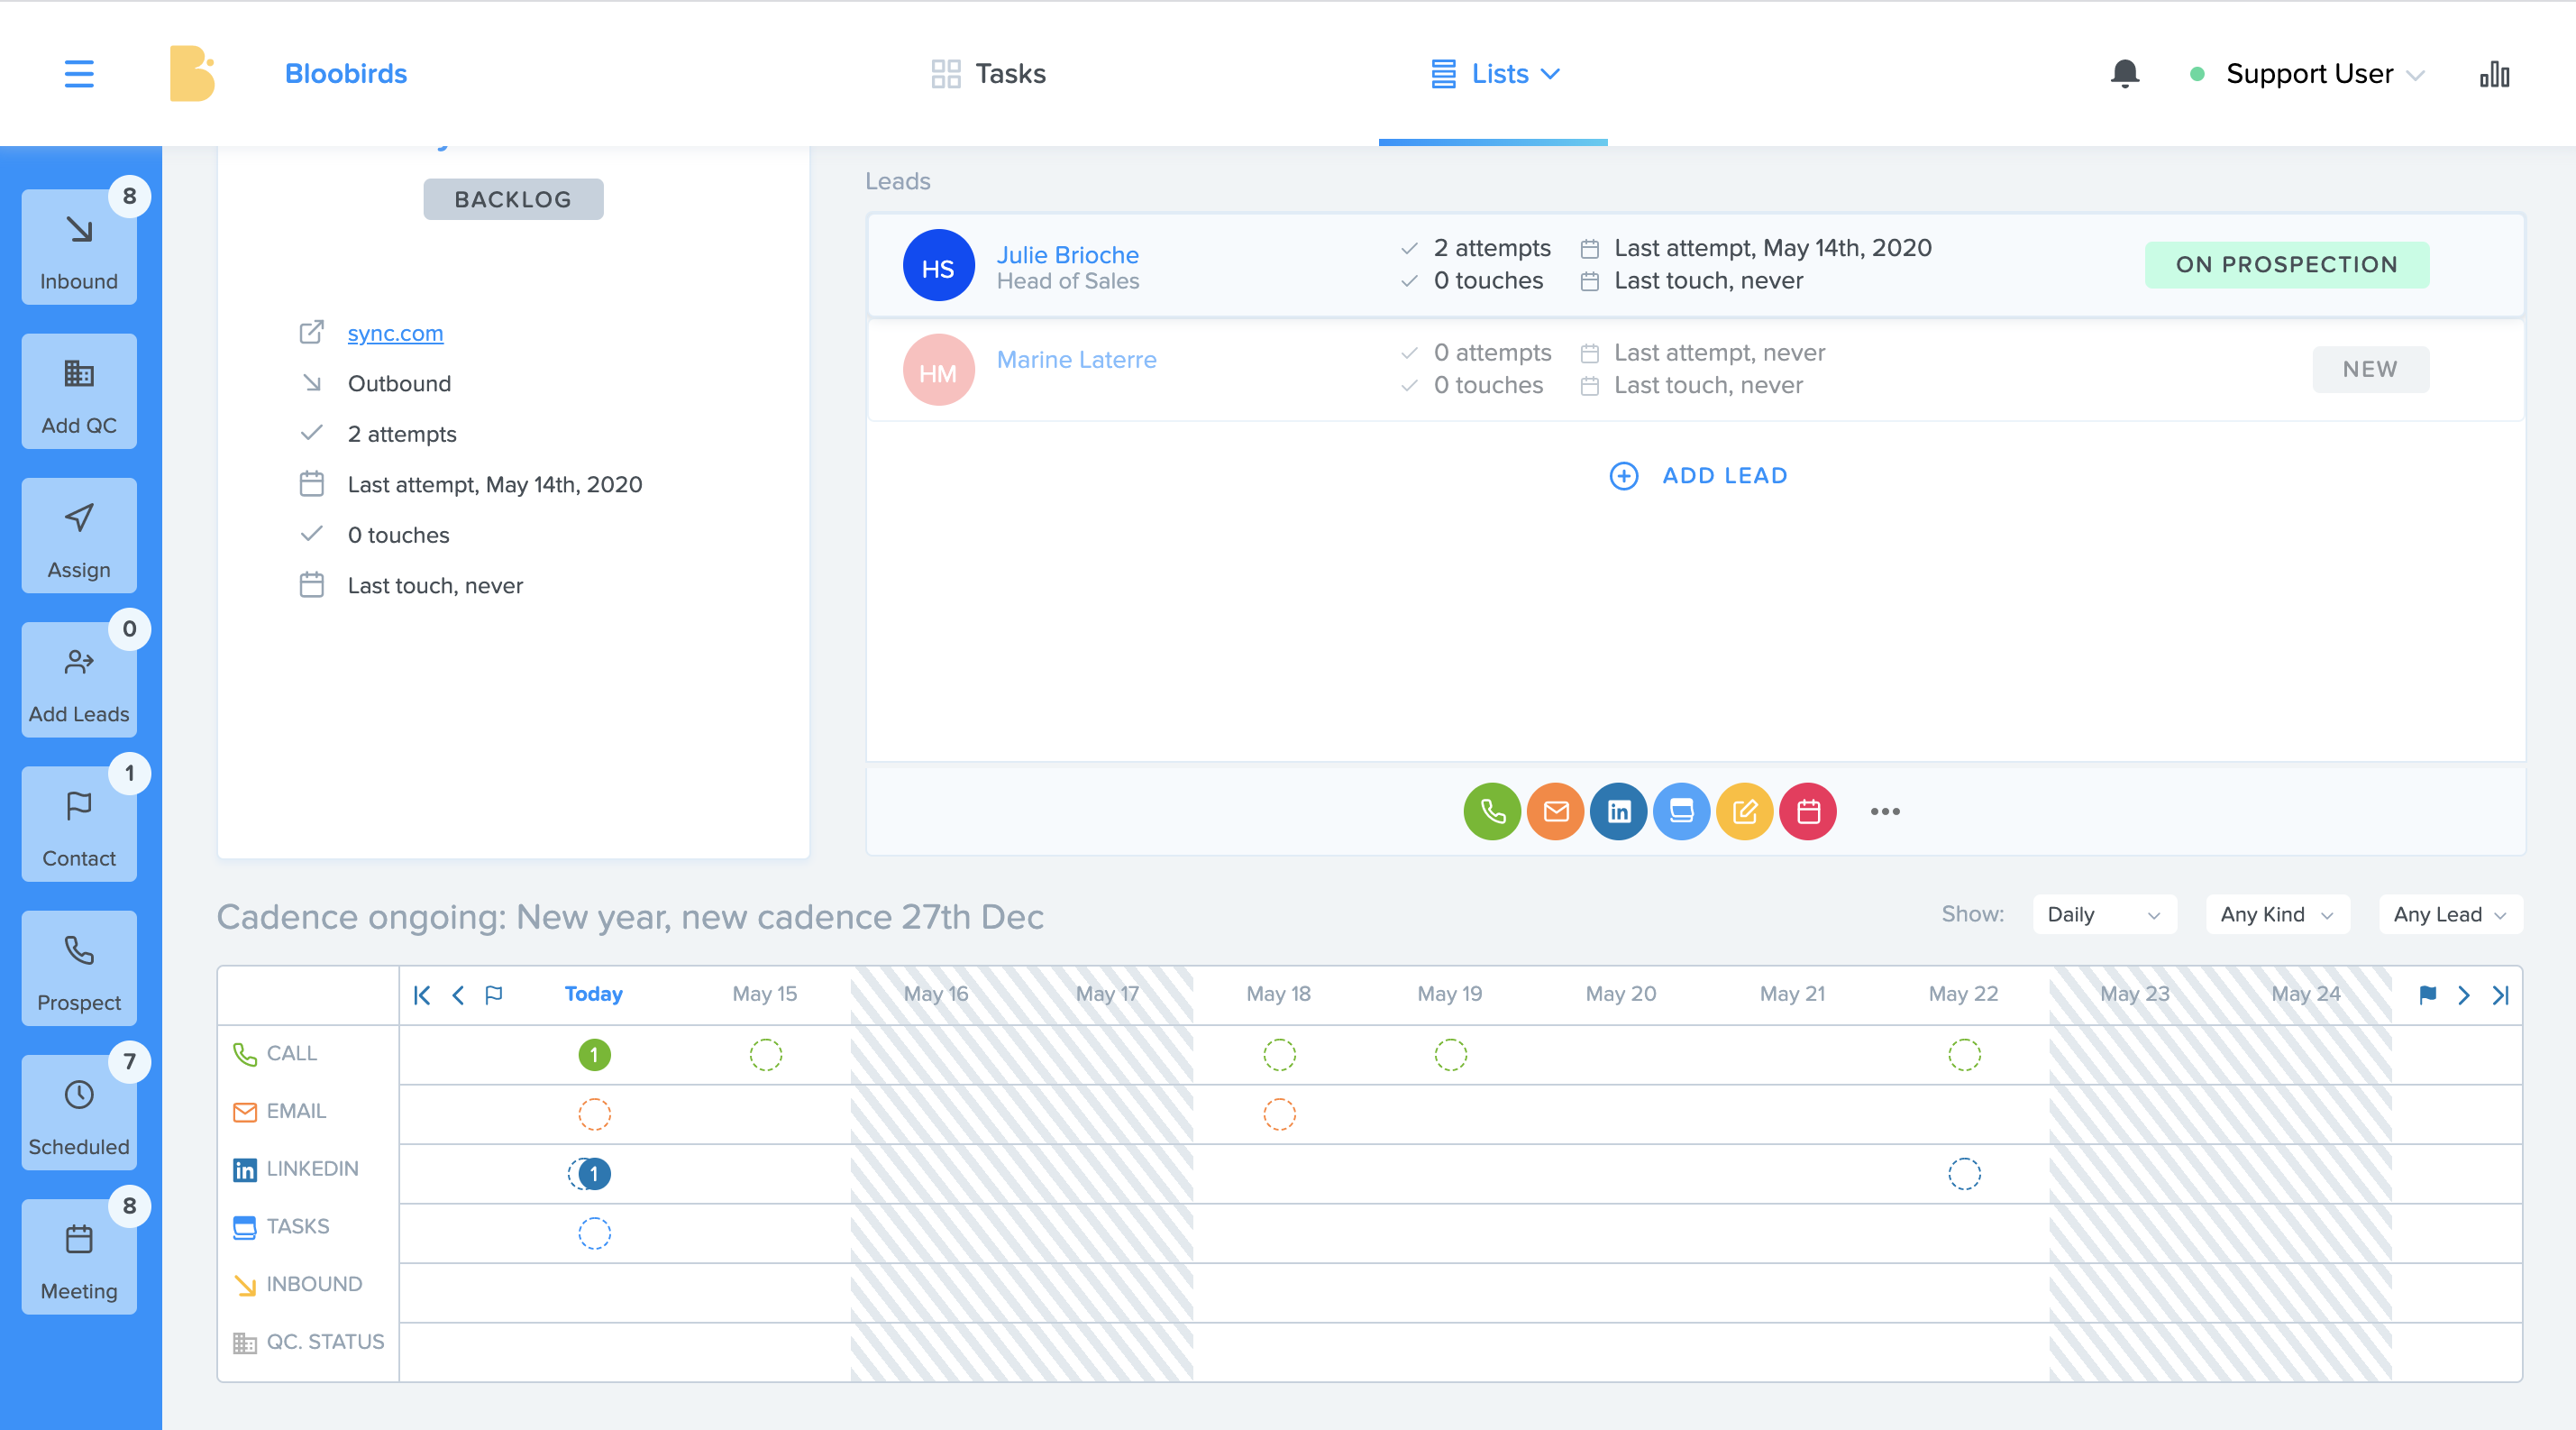
Task: Click the call marker on May 19
Action: click(x=1450, y=1054)
